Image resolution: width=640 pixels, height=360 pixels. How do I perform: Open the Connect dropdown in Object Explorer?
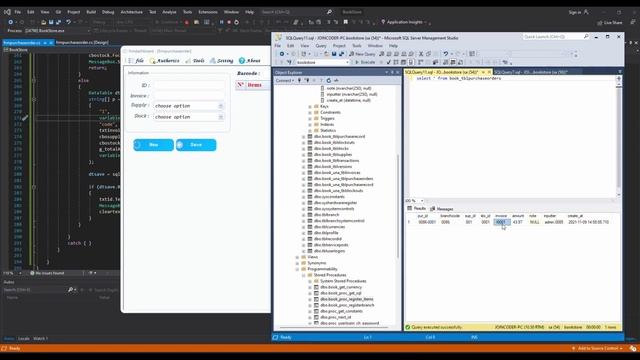[x=284, y=80]
